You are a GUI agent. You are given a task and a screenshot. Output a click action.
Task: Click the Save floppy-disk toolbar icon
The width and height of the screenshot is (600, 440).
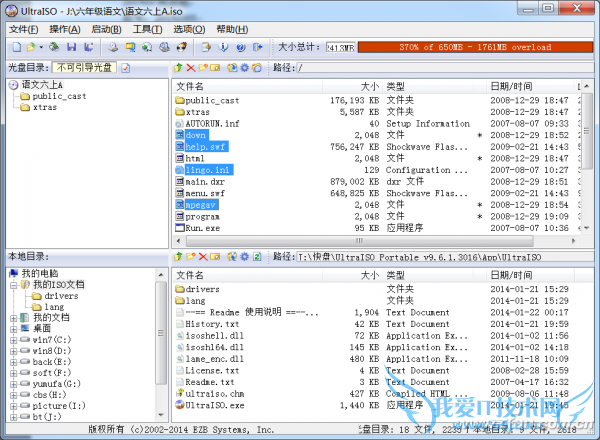(x=72, y=47)
